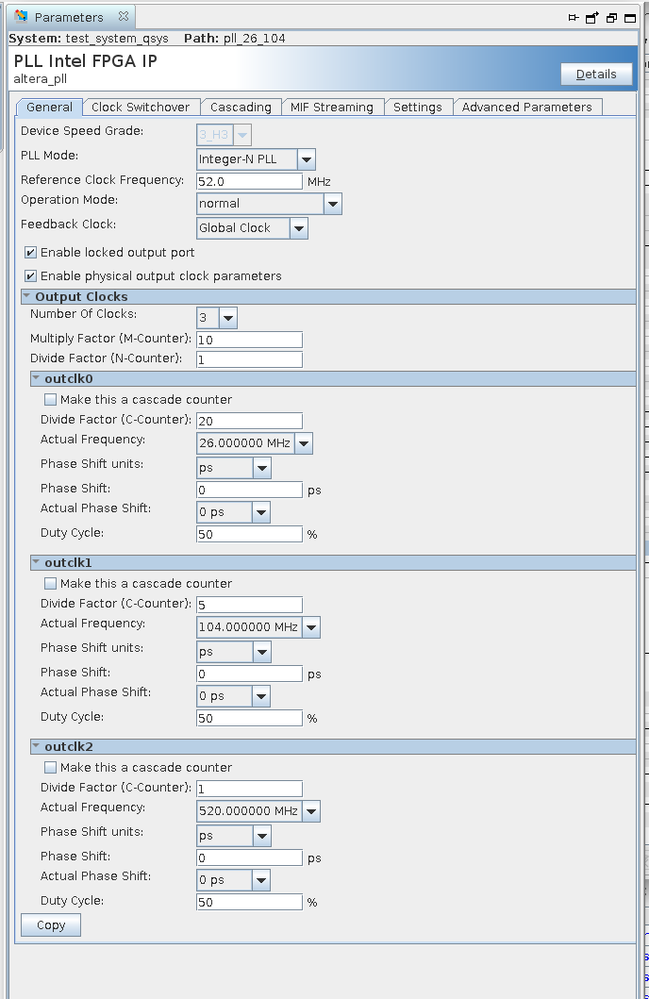Open the Feedback Clock dropdown
The height and width of the screenshot is (999, 649).
click(x=298, y=228)
